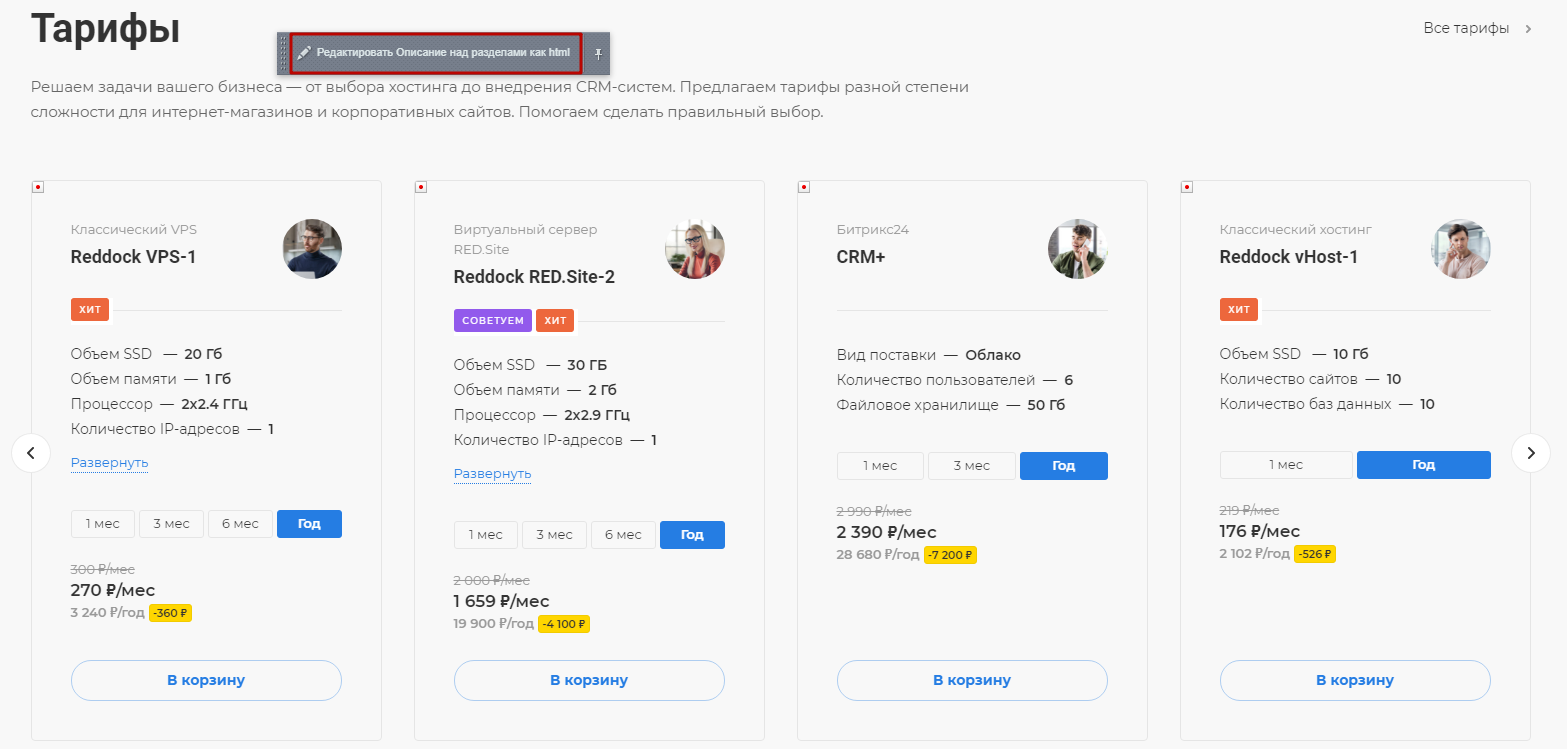This screenshot has width=1567, height=749.
Task: Open the Reddock VPS-1 avatar photo
Action: pyautogui.click(x=312, y=249)
